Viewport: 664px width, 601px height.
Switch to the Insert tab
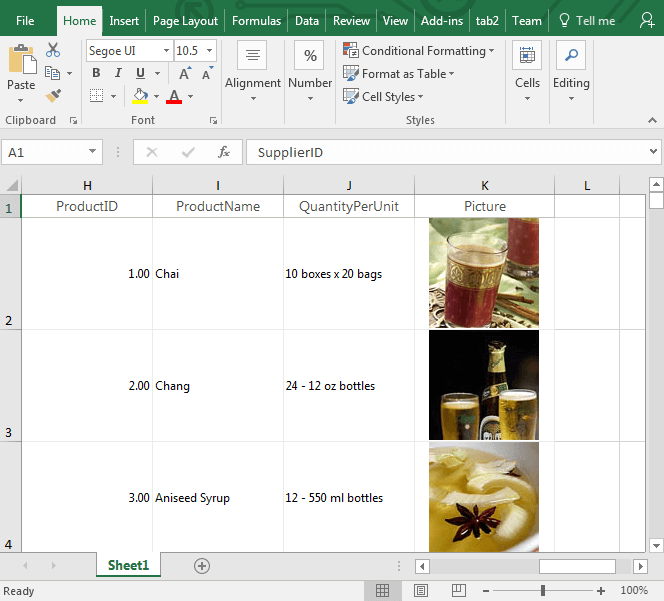(x=124, y=21)
